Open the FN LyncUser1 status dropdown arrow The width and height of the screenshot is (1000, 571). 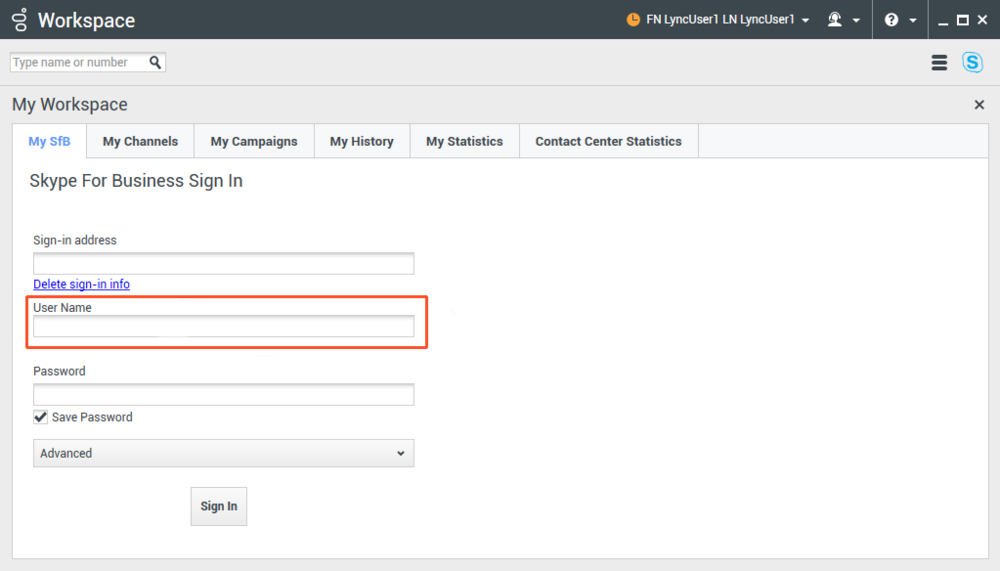805,20
